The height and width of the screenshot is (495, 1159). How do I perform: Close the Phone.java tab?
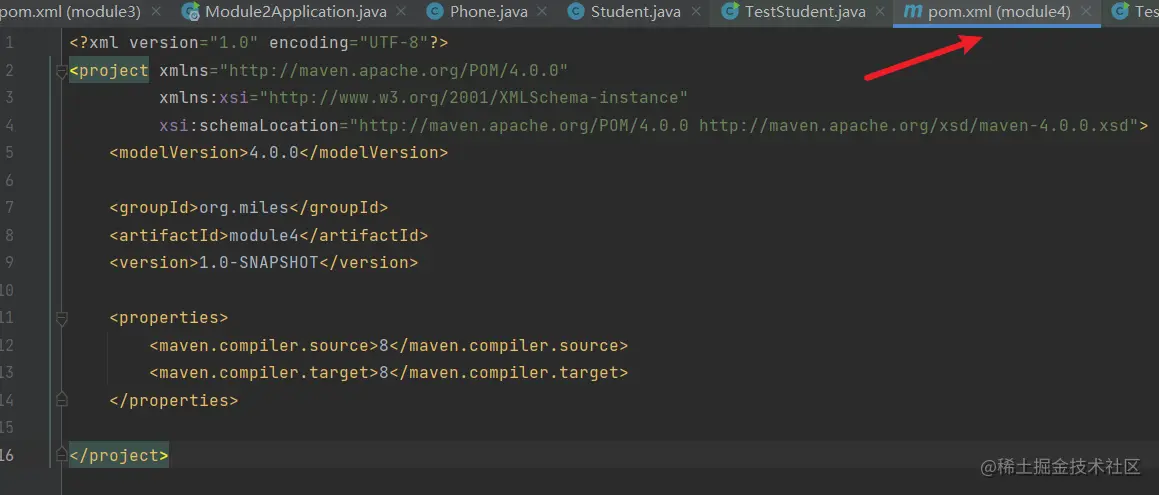point(543,12)
